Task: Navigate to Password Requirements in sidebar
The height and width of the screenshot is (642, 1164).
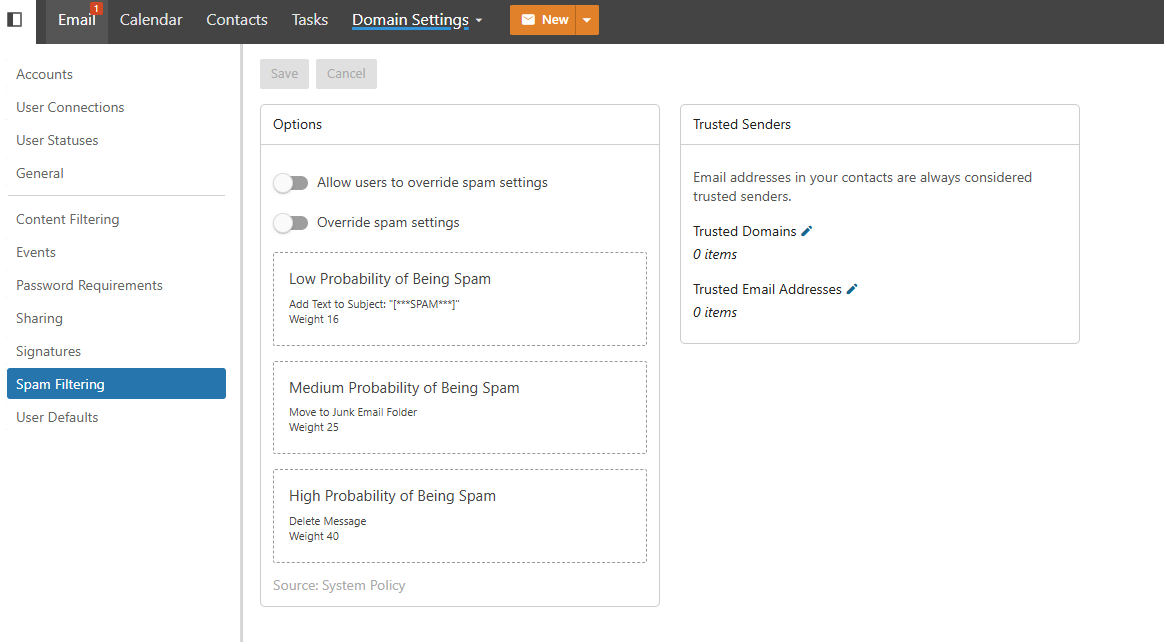Action: point(89,285)
